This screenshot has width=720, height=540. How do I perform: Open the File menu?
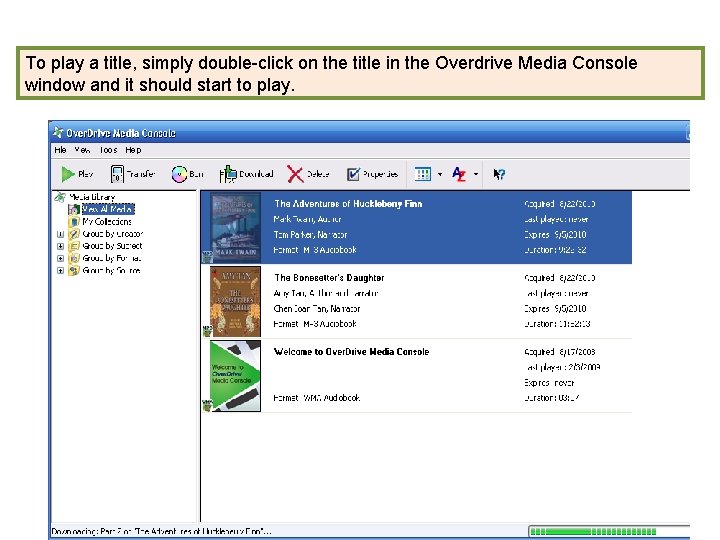60,150
